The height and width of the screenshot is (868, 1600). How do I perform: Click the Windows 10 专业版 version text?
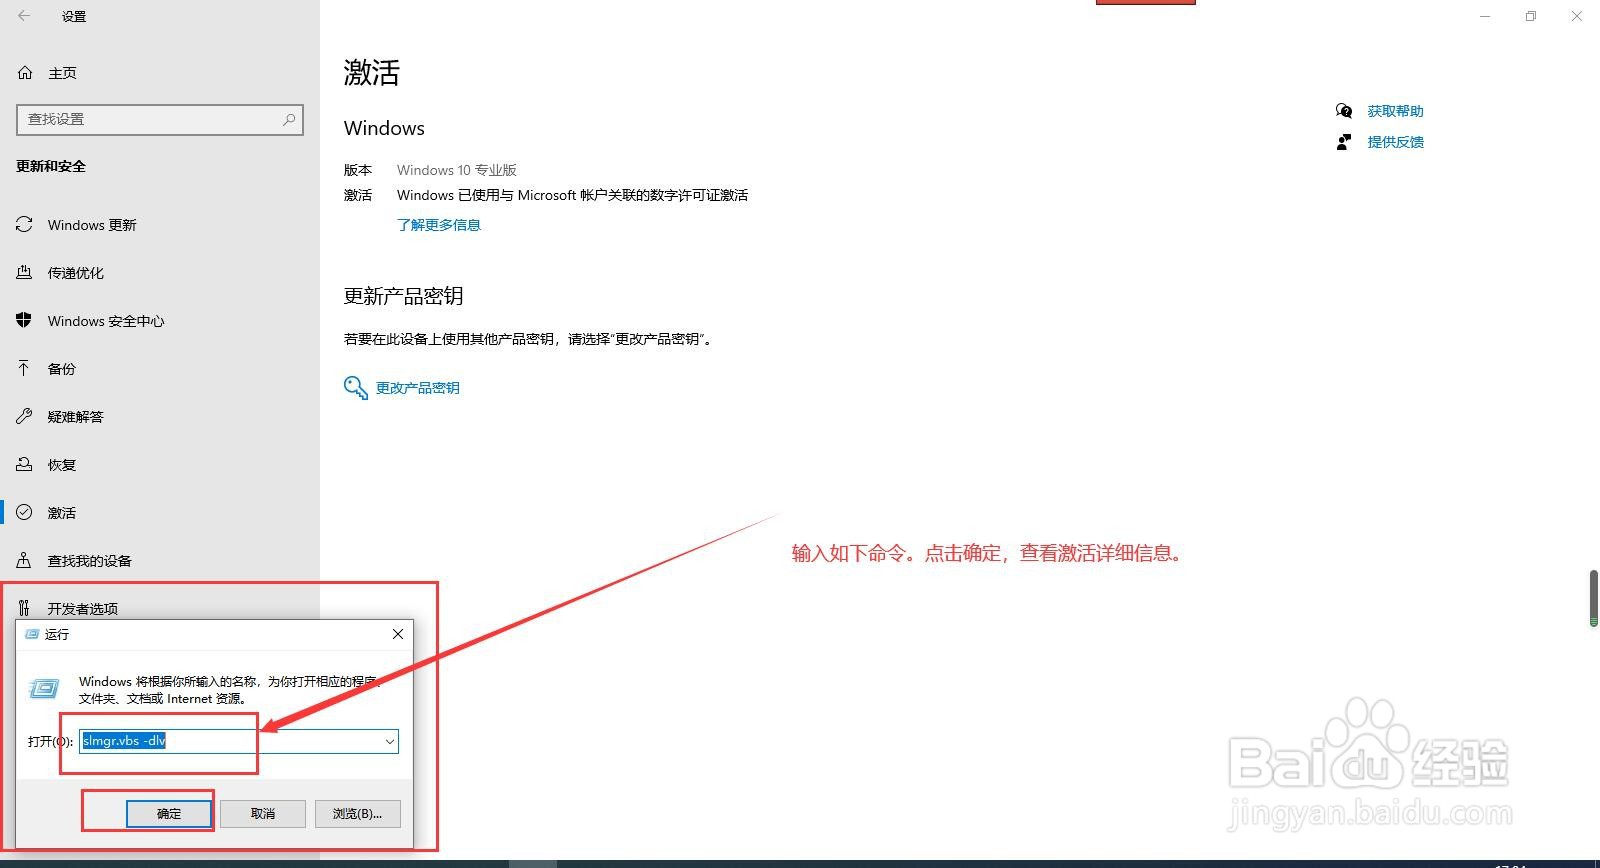click(457, 170)
